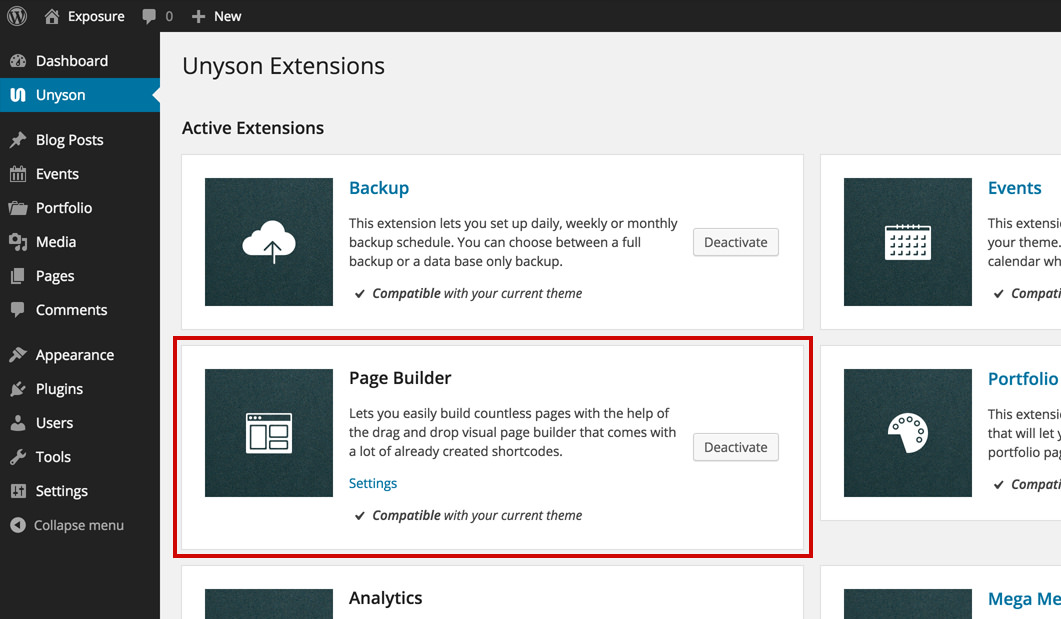Screen dimensions: 1061x619
Task: Click the pushpin icon for Blog Posts
Action: (18, 140)
